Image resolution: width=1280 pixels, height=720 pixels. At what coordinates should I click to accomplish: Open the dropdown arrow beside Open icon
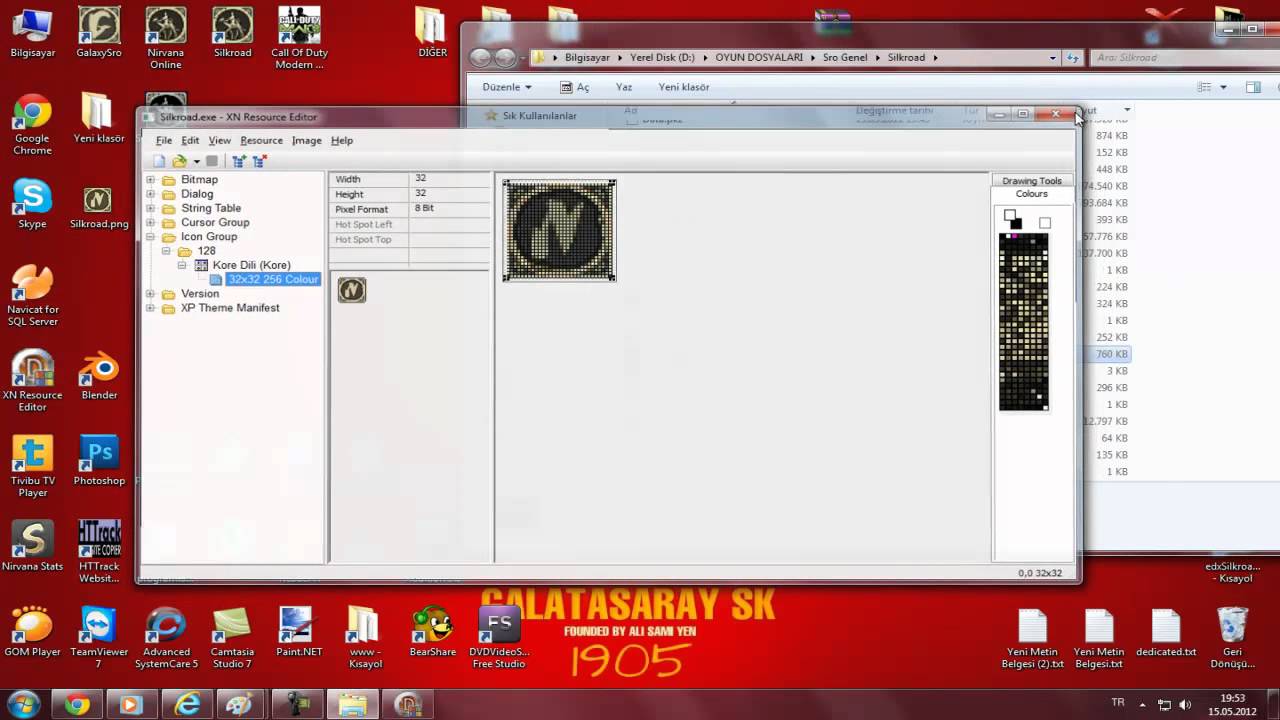[196, 161]
